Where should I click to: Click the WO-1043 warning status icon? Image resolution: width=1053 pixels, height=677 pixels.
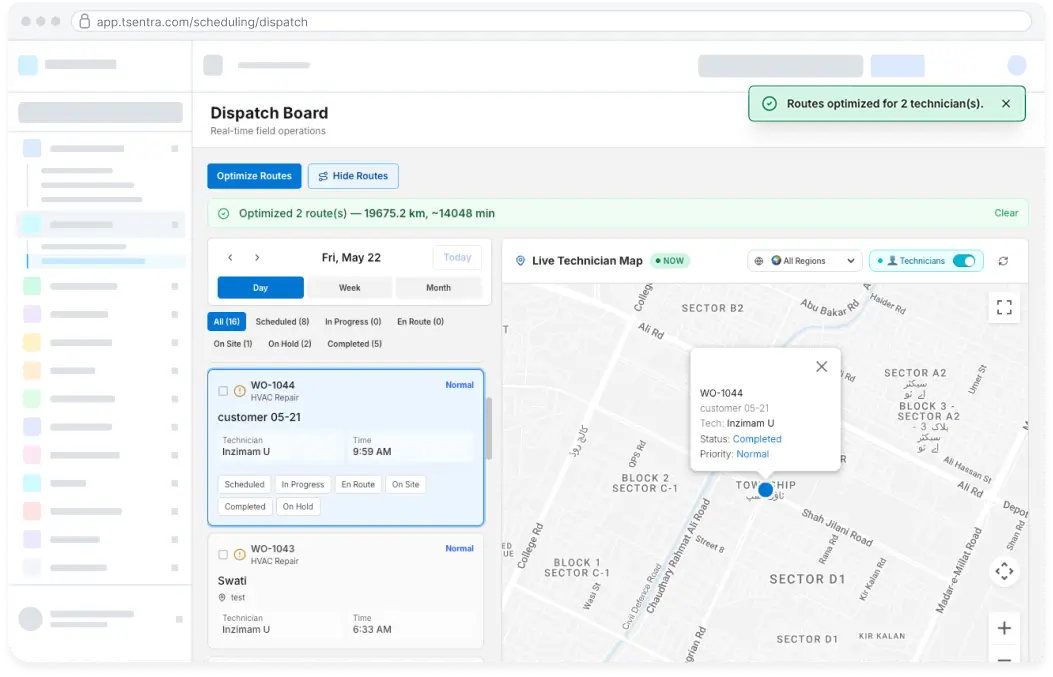tap(240, 555)
